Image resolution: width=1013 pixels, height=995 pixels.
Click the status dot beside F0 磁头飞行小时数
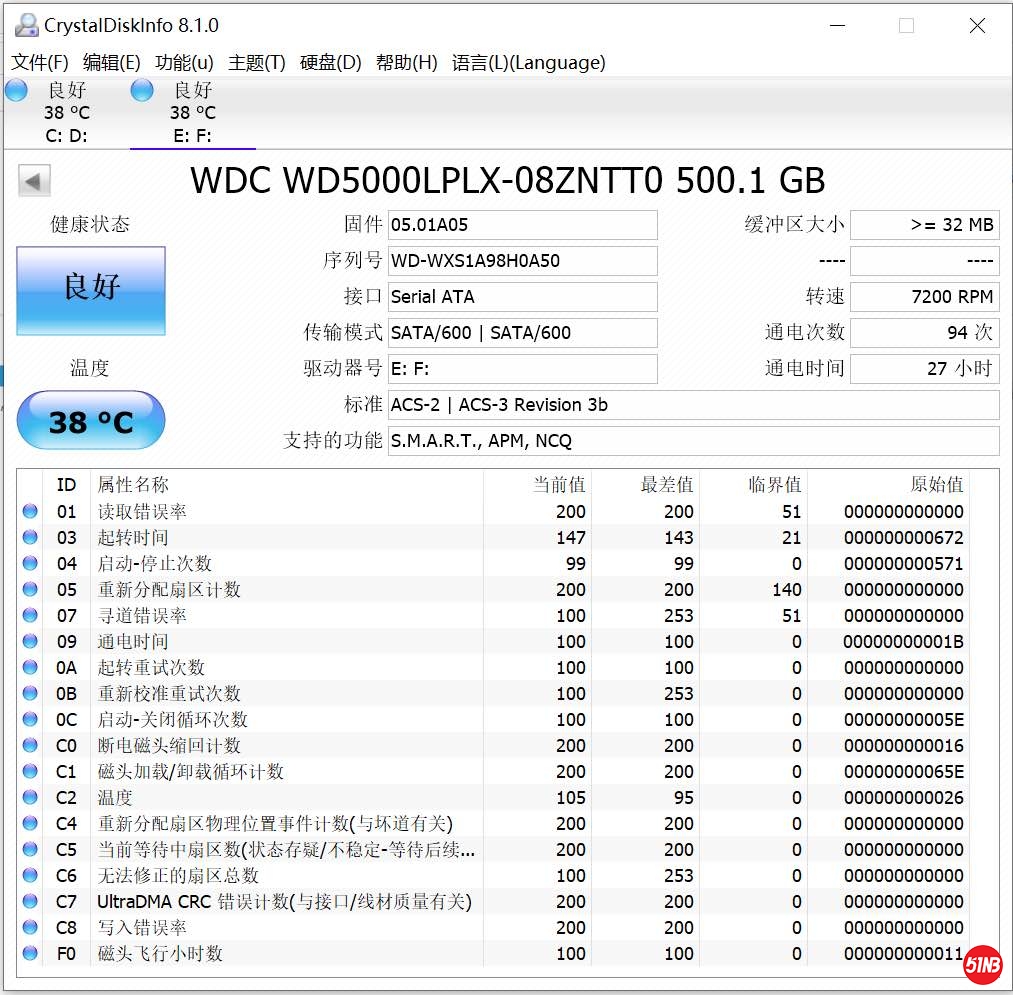point(29,953)
